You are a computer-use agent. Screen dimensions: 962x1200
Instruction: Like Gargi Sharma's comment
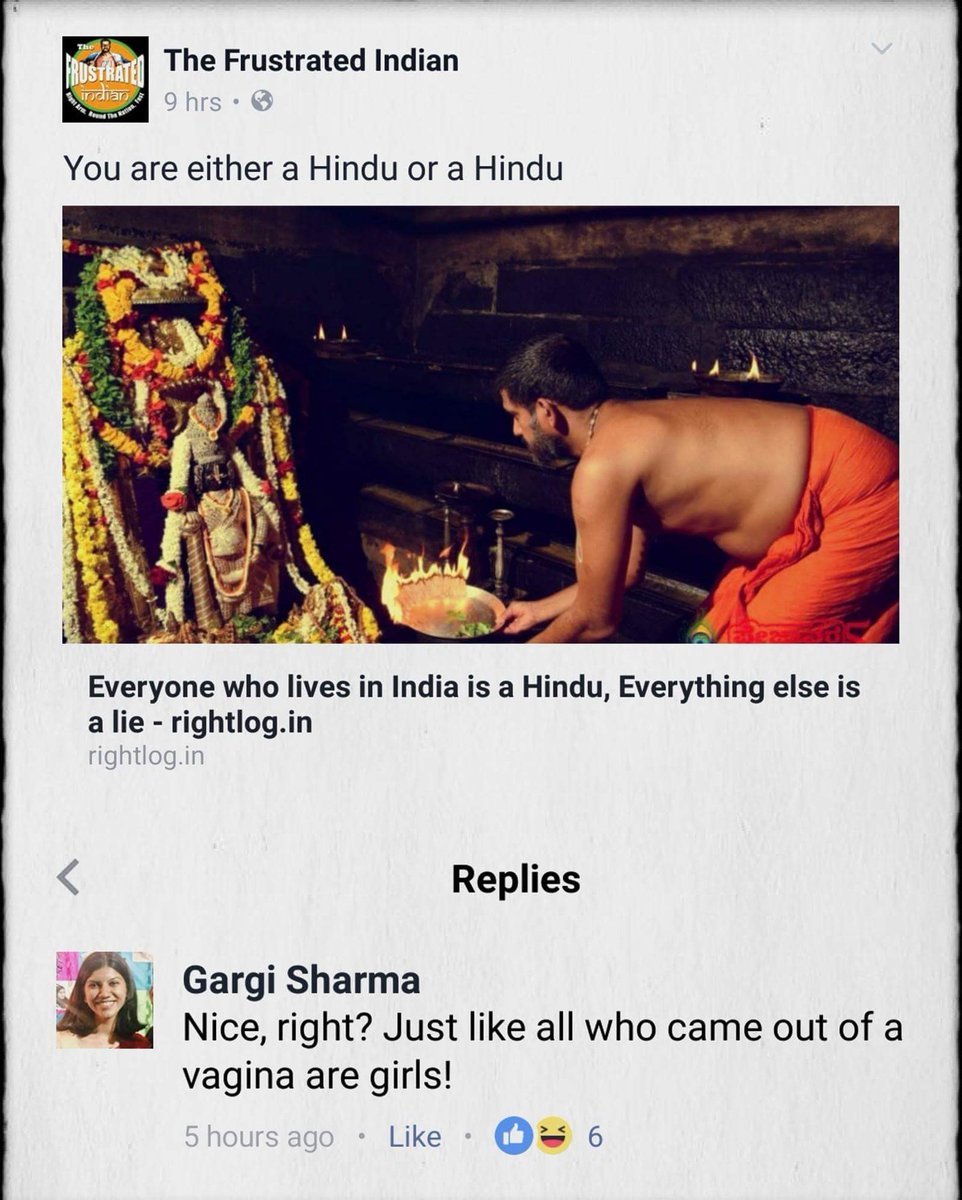pyautogui.click(x=415, y=1137)
